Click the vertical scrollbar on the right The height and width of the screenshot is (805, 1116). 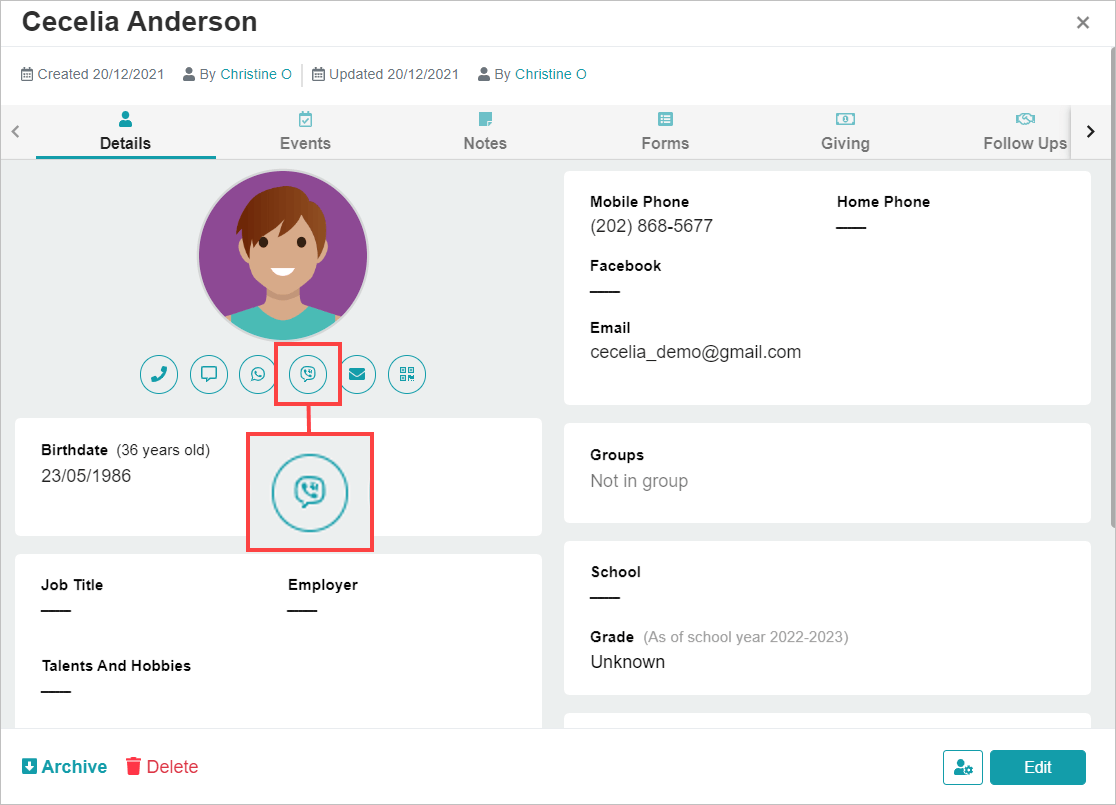pos(1112,288)
